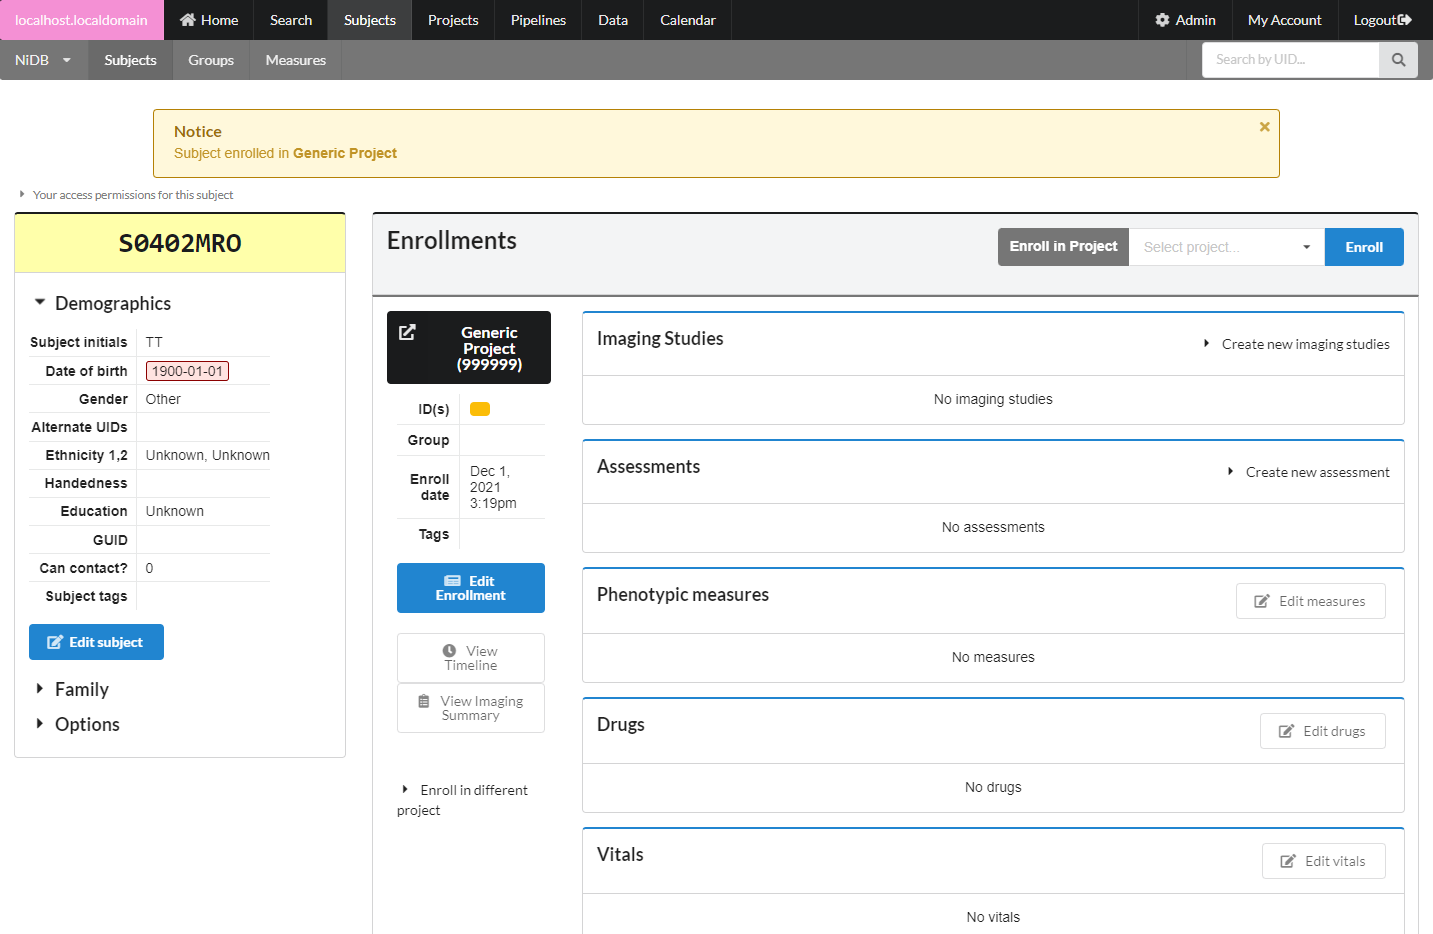Click the blue Enroll button
This screenshot has height=934, width=1433.
click(1363, 247)
